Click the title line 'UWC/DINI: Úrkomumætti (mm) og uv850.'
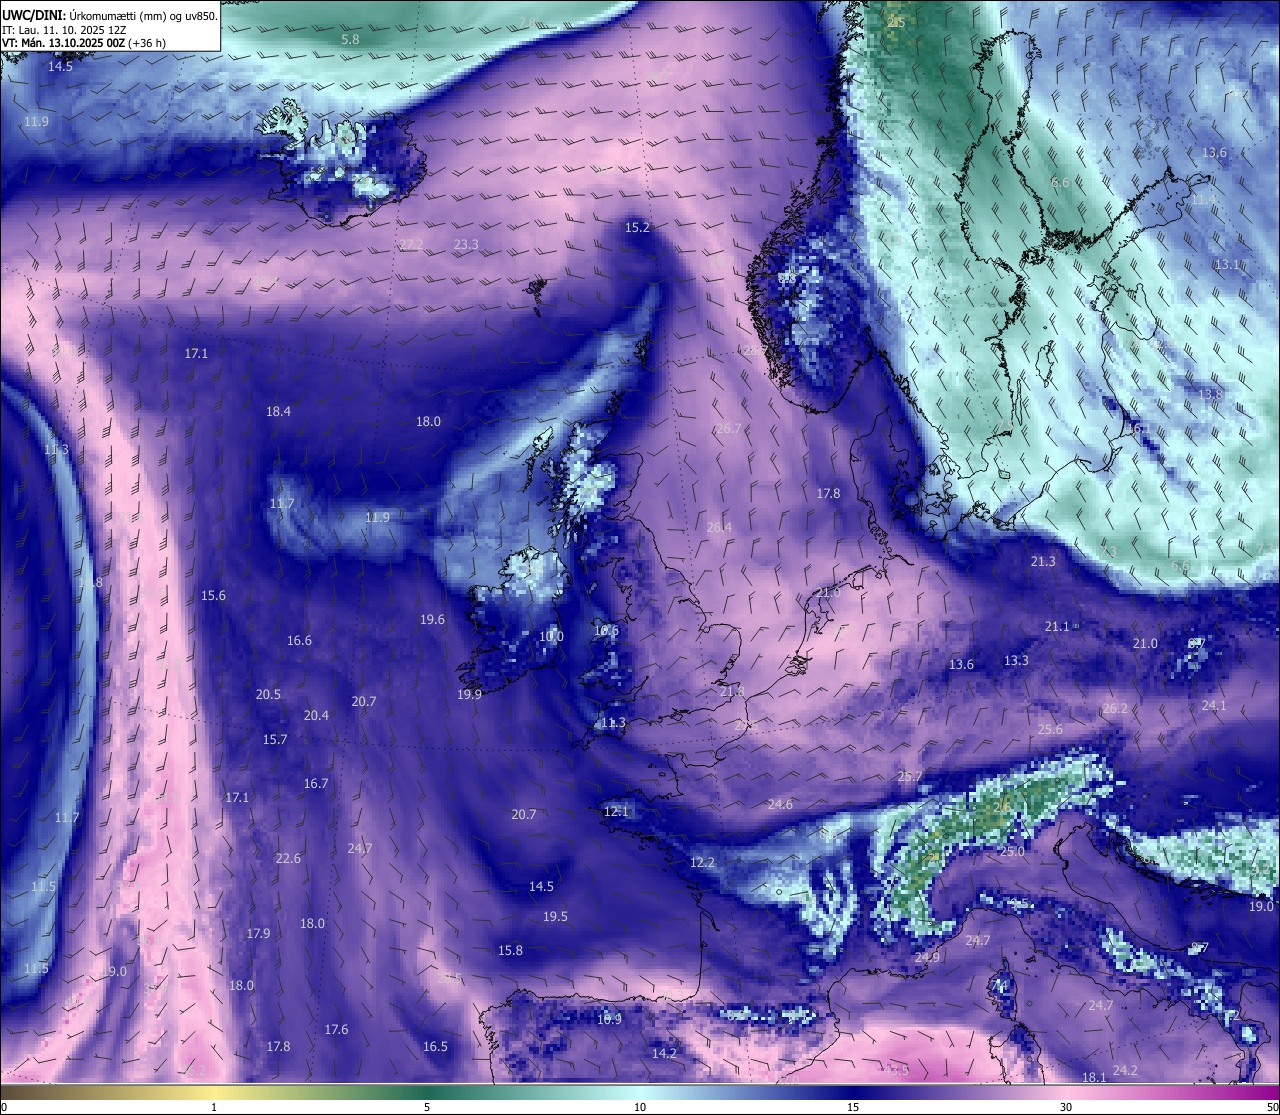This screenshot has height=1115, width=1280. [x=109, y=15]
